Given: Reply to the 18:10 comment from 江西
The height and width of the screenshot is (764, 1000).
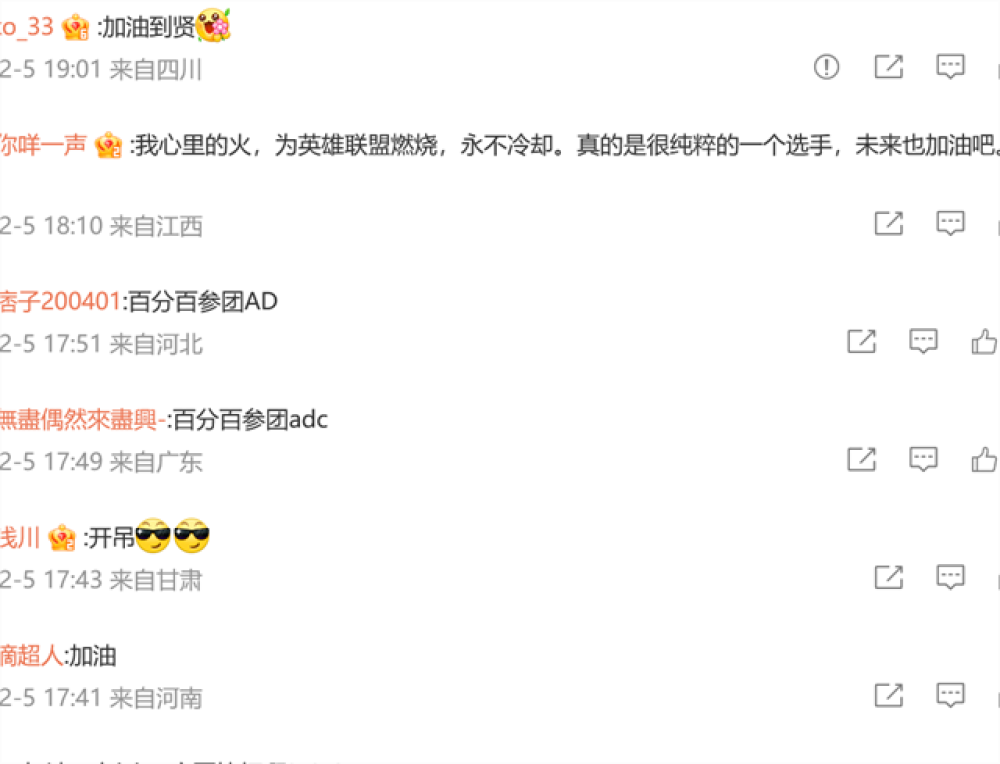Looking at the screenshot, I should pyautogui.click(x=950, y=223).
